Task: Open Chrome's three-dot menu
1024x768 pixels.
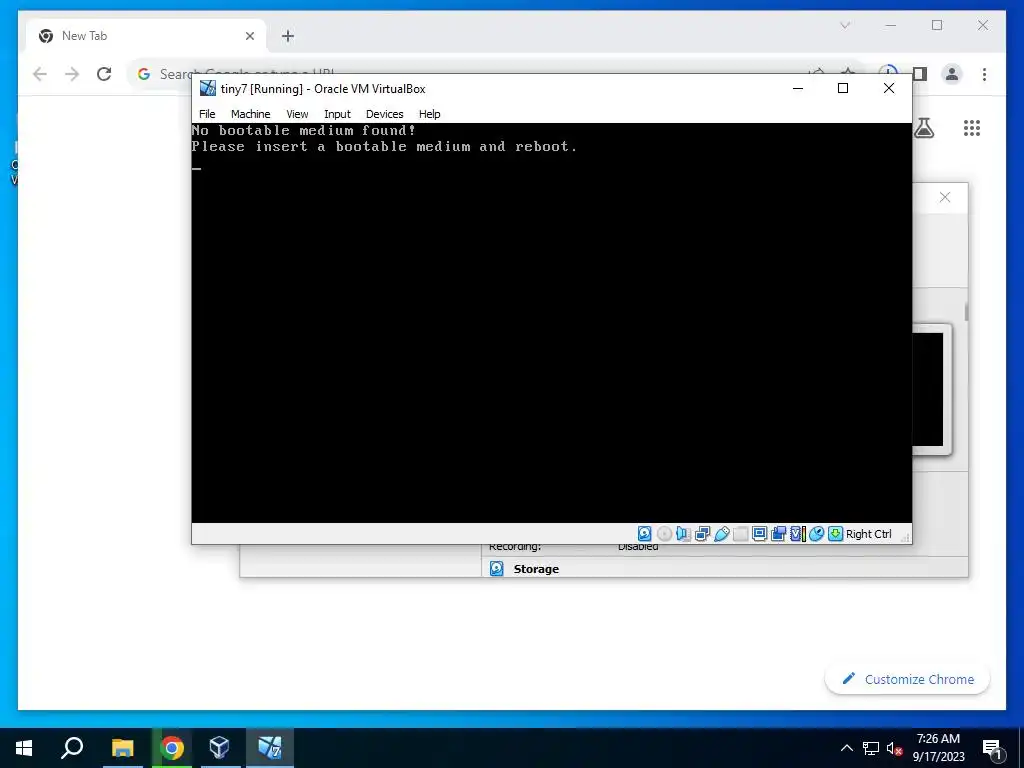Action: [984, 74]
